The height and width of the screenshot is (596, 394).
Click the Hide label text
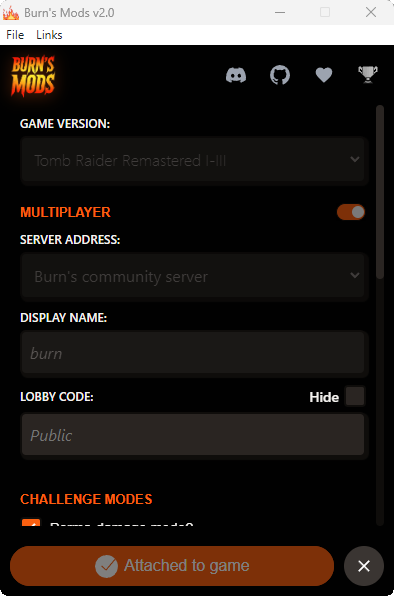(x=324, y=397)
